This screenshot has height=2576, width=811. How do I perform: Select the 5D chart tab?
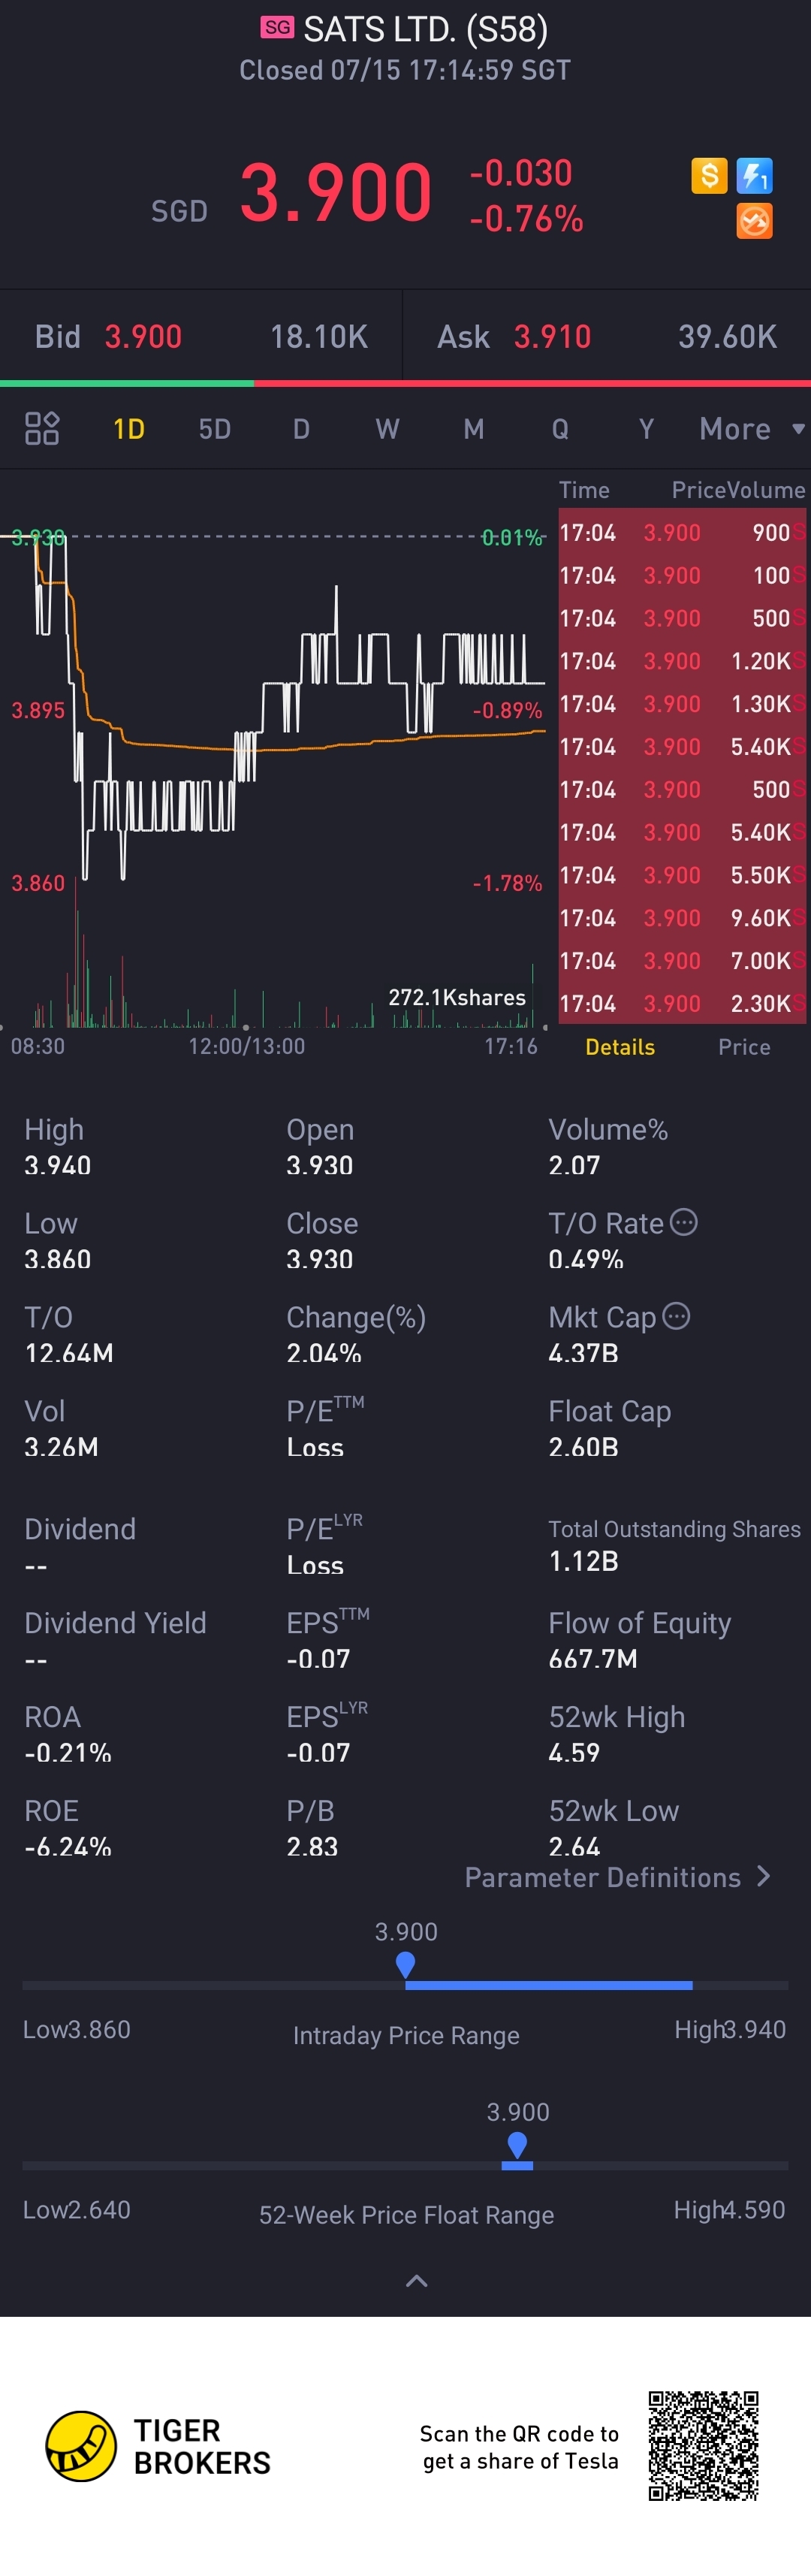click(215, 429)
